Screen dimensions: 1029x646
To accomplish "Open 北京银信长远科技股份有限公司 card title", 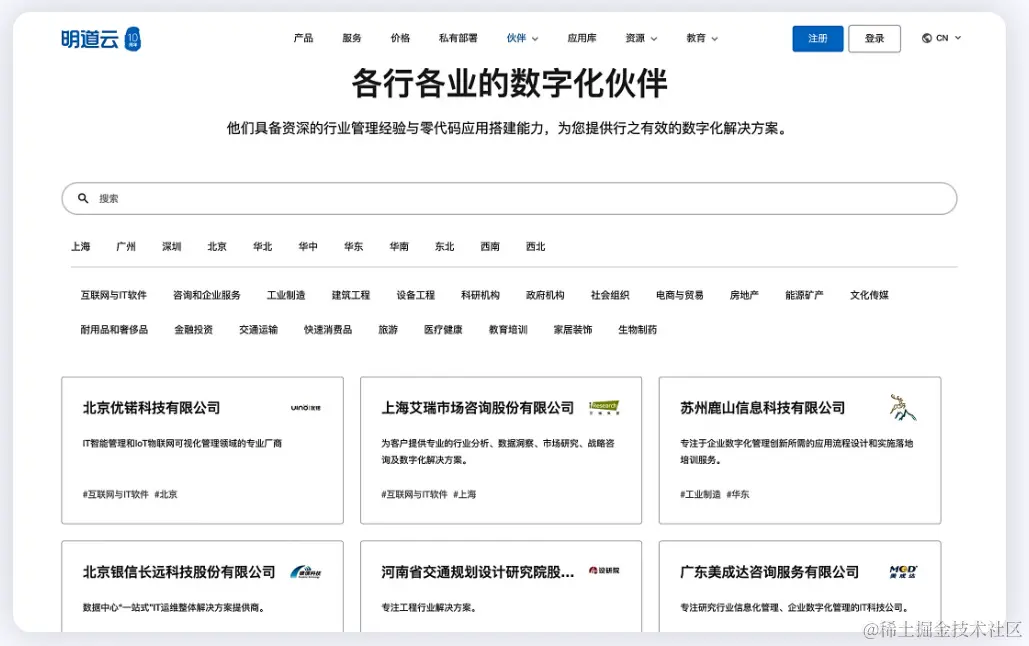I will 179,572.
